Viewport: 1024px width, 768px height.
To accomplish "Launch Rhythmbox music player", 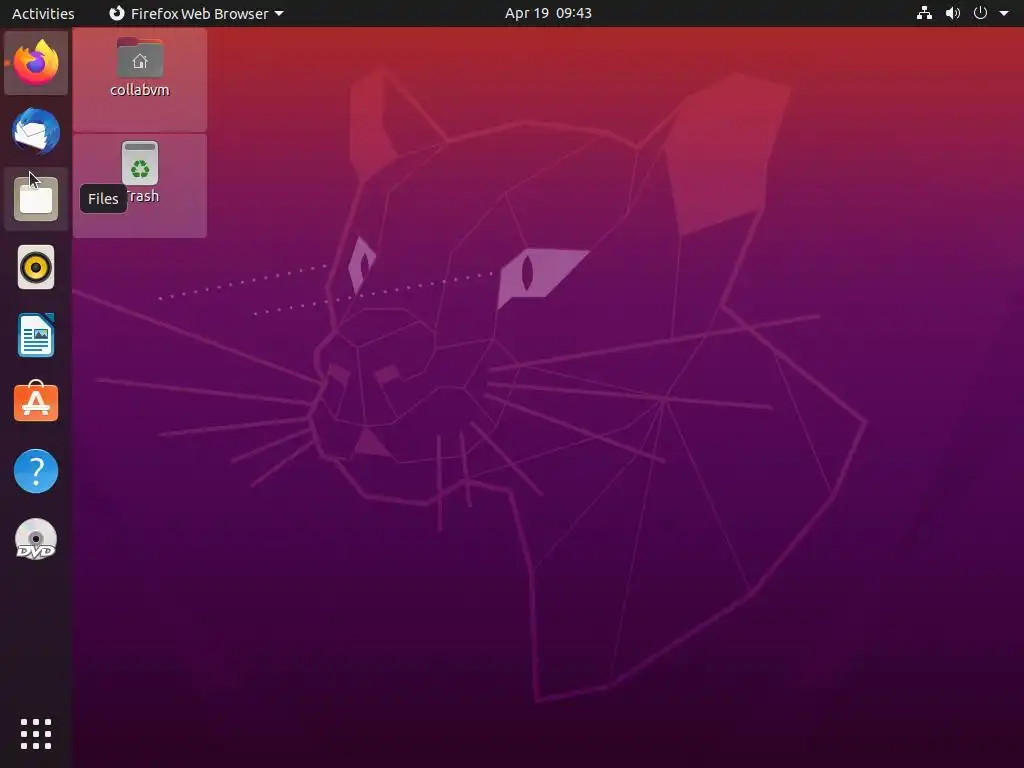I will pyautogui.click(x=36, y=267).
